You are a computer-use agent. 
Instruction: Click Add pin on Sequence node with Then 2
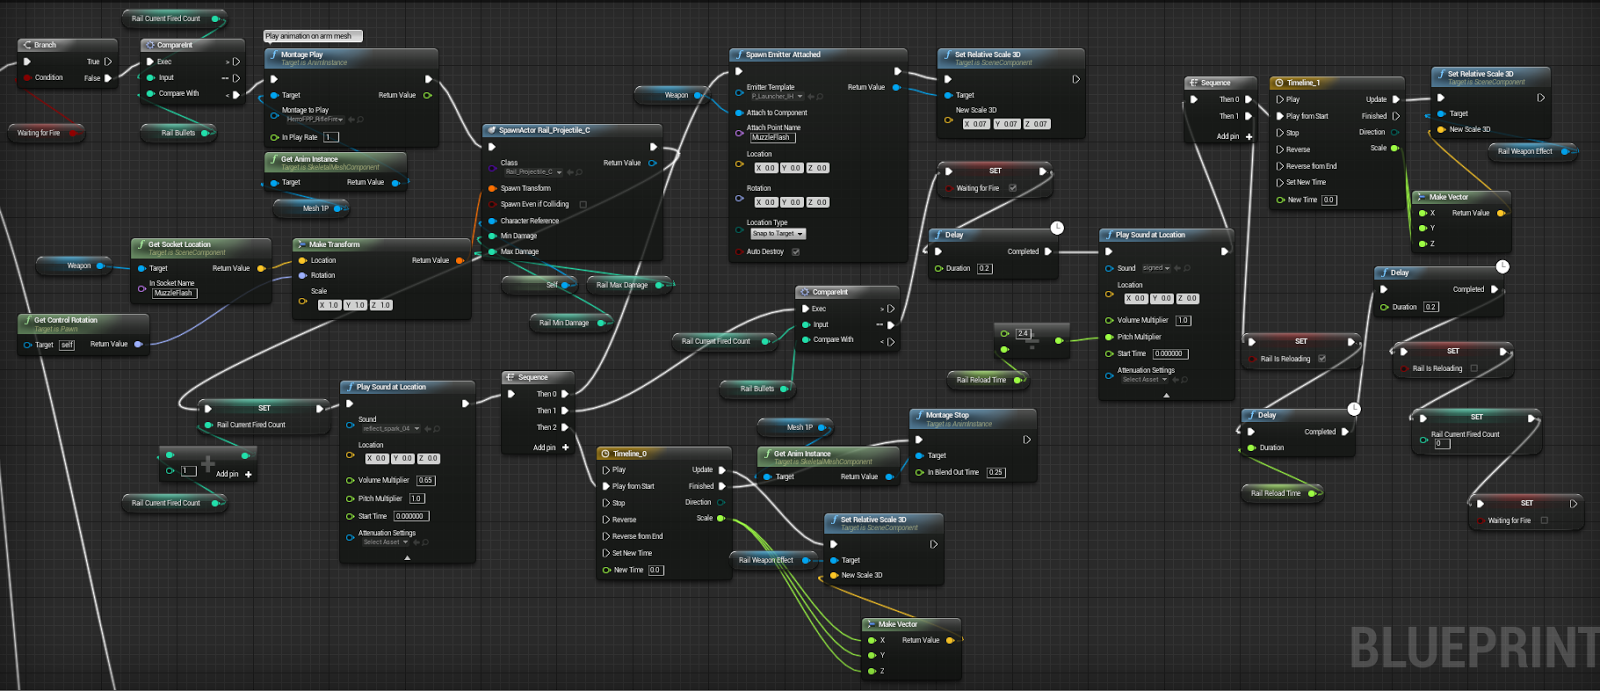coord(550,447)
